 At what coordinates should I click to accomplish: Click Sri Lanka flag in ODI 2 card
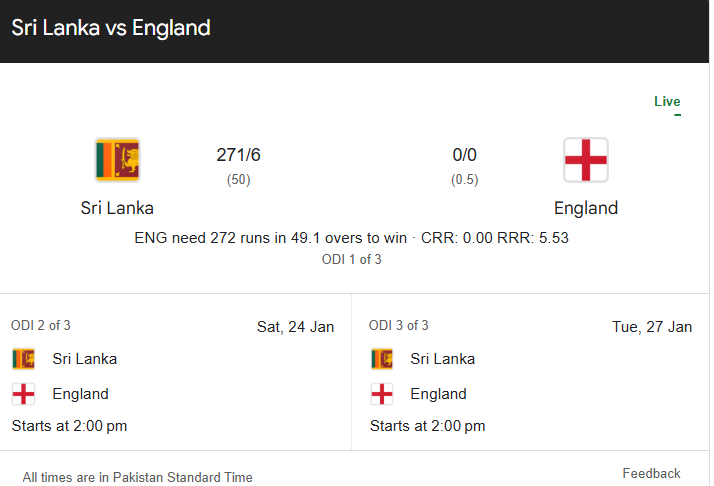pos(23,359)
